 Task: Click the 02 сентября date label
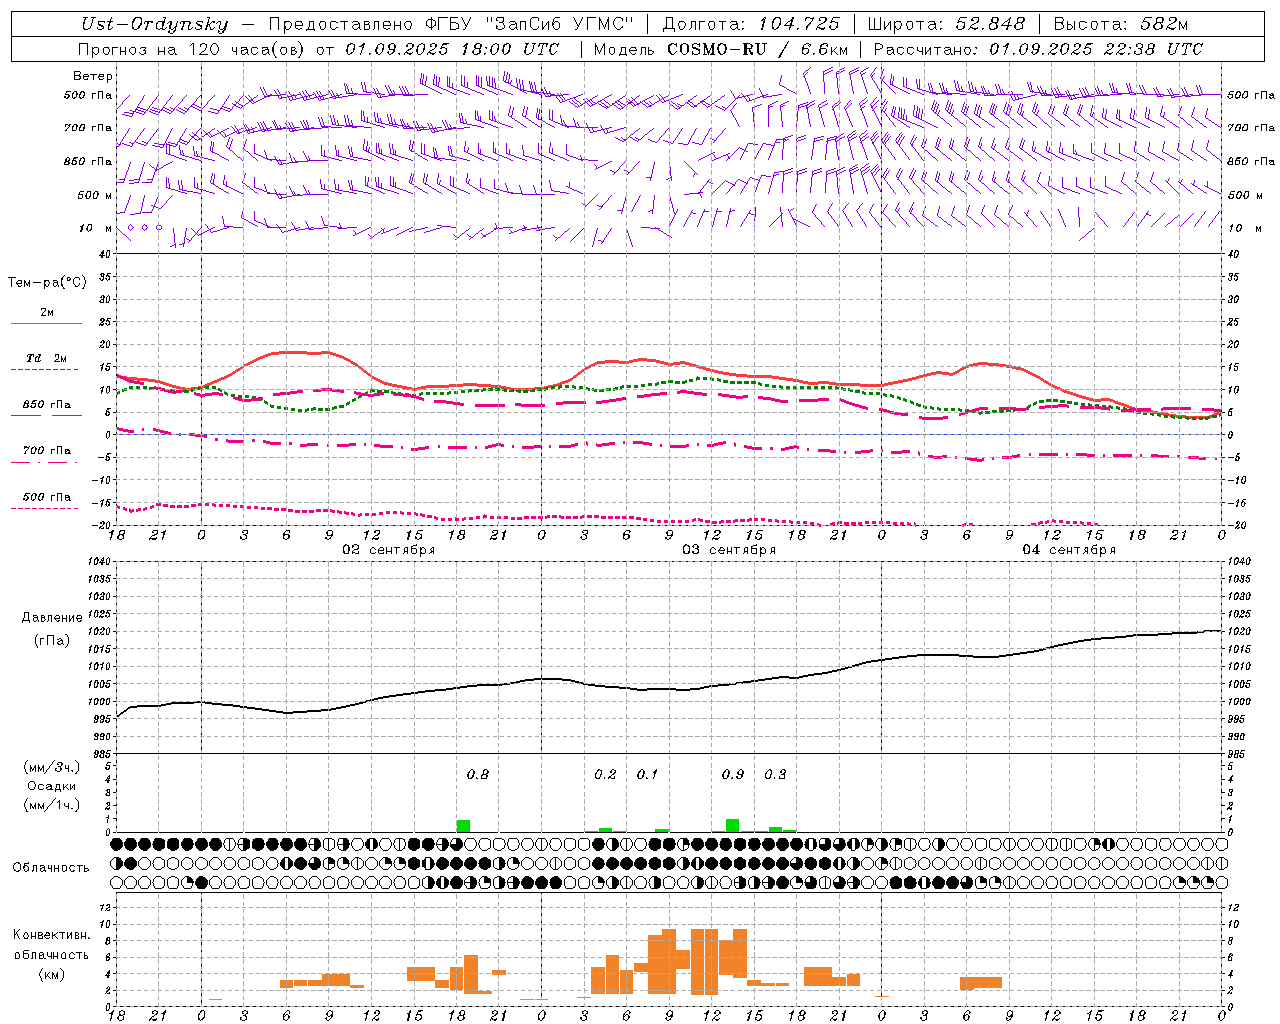click(389, 550)
